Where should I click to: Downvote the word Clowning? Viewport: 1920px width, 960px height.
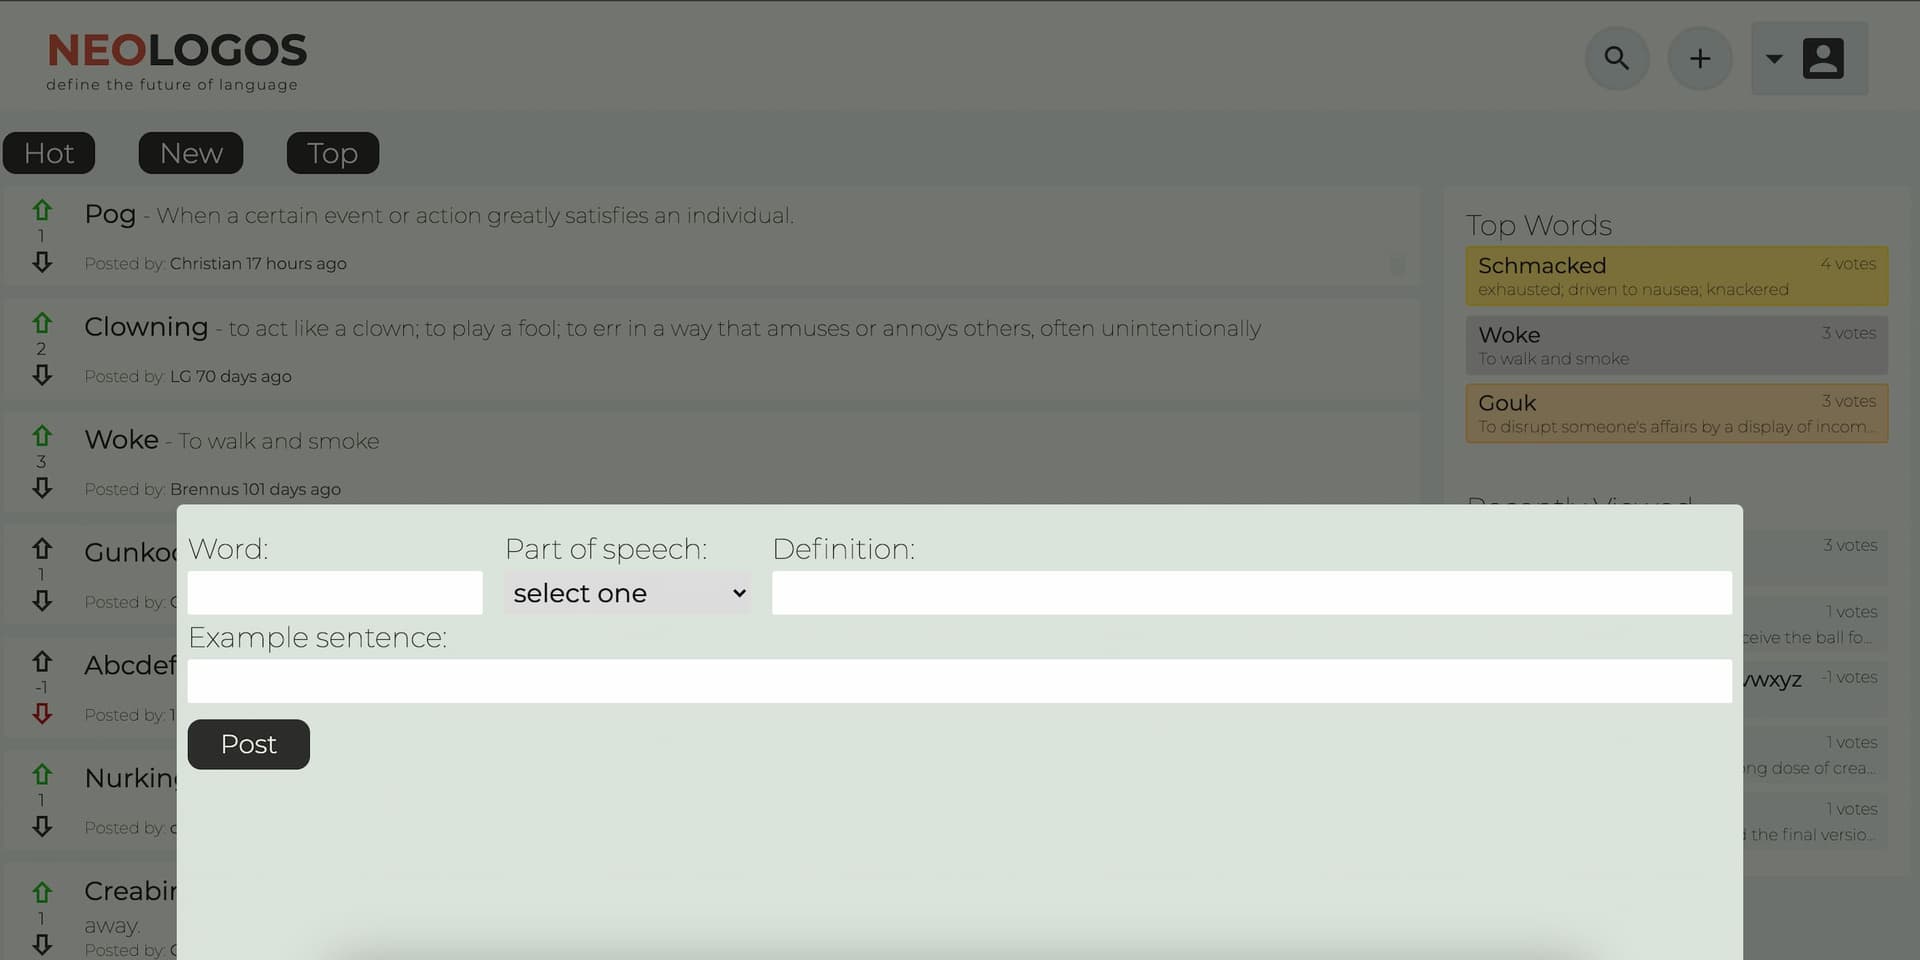[x=42, y=375]
